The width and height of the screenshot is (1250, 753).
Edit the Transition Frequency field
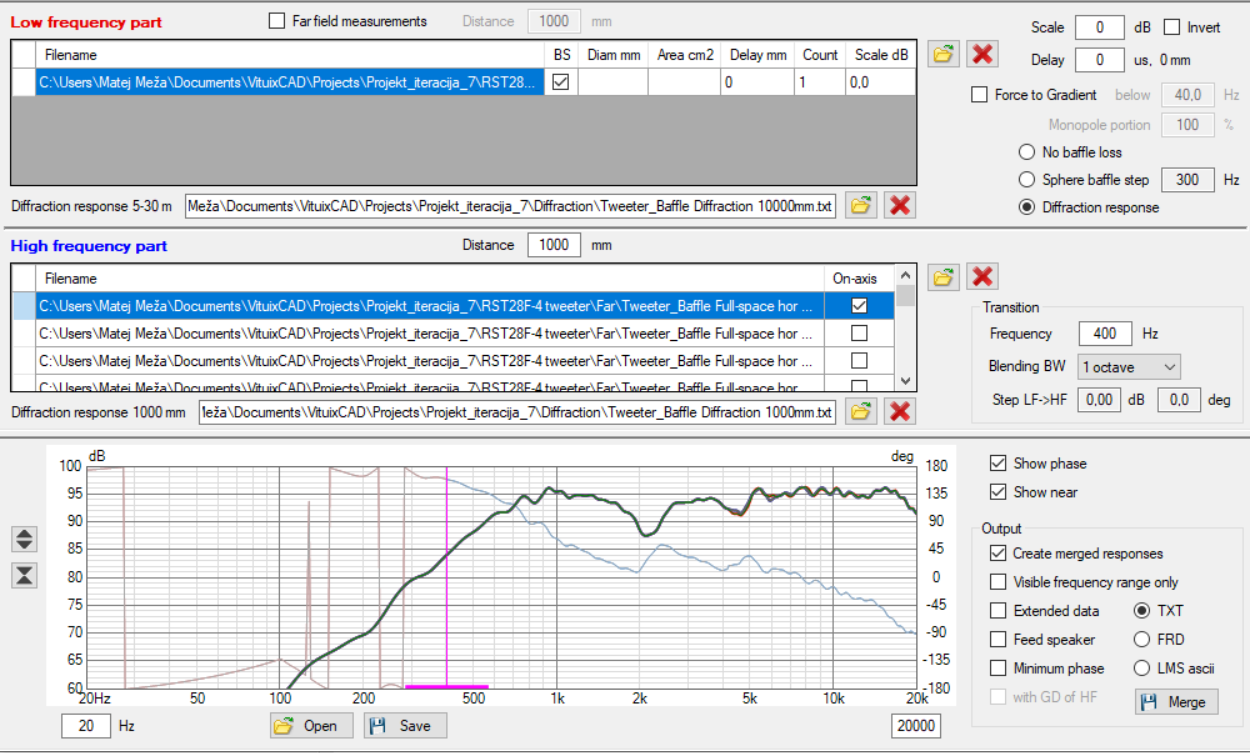[1106, 333]
